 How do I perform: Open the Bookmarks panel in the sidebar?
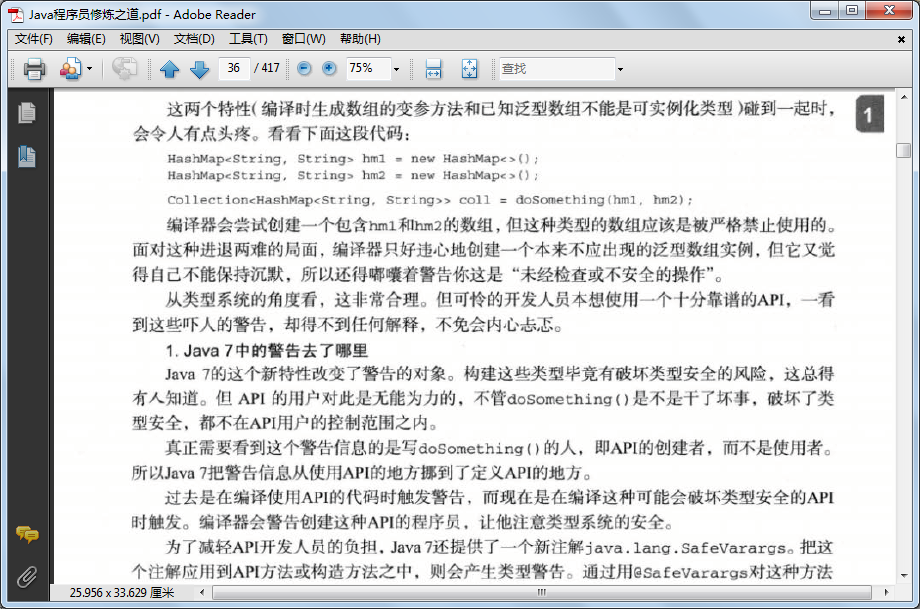pyautogui.click(x=26, y=157)
